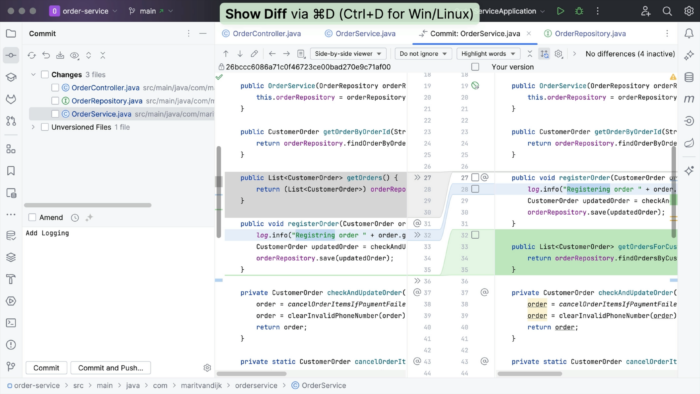Open IDE settings gear in title bar
This screenshot has height=394, width=700.
pos(688,11)
